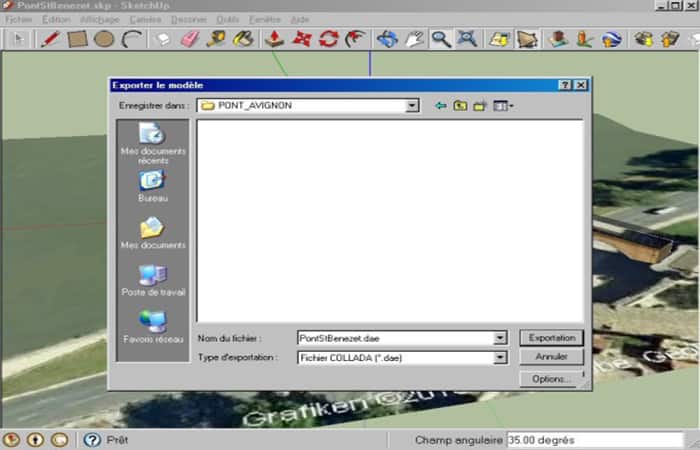Select the Orbit camera tool
The height and width of the screenshot is (450, 700).
click(387, 39)
